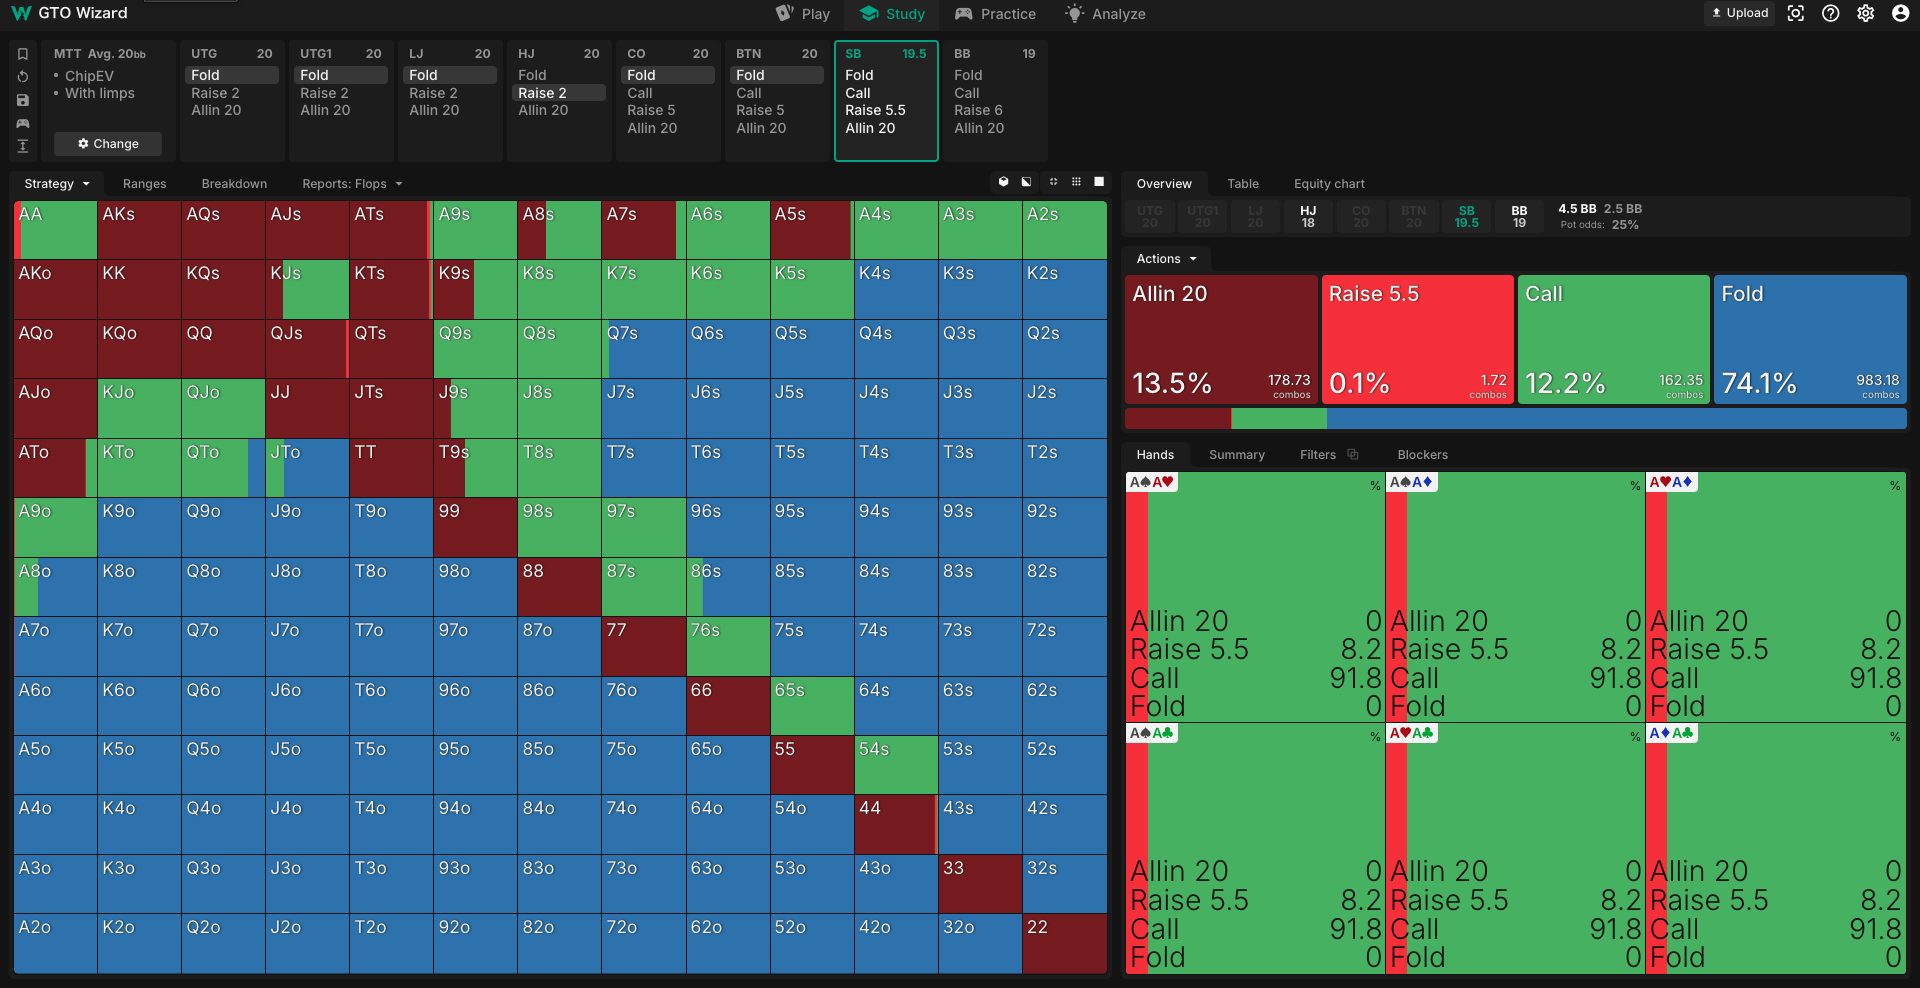Click the reset arrow icon in sidebar
Screen dimensions: 1920x988
[23, 77]
